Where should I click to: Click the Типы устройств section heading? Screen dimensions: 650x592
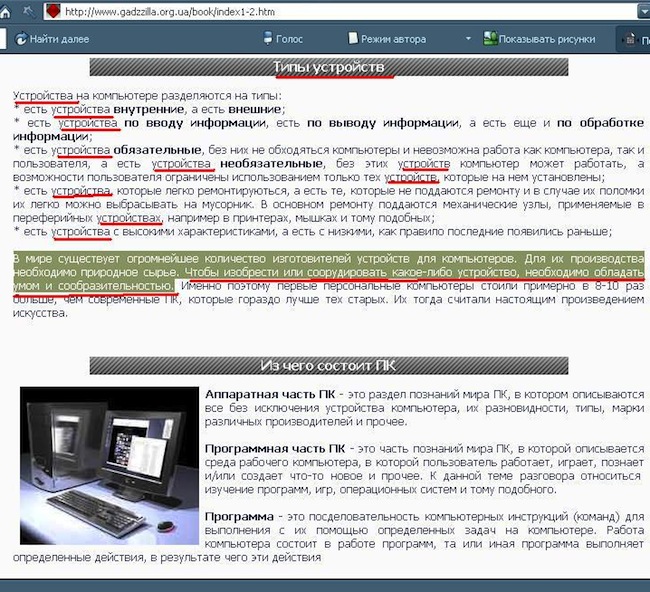click(329, 67)
